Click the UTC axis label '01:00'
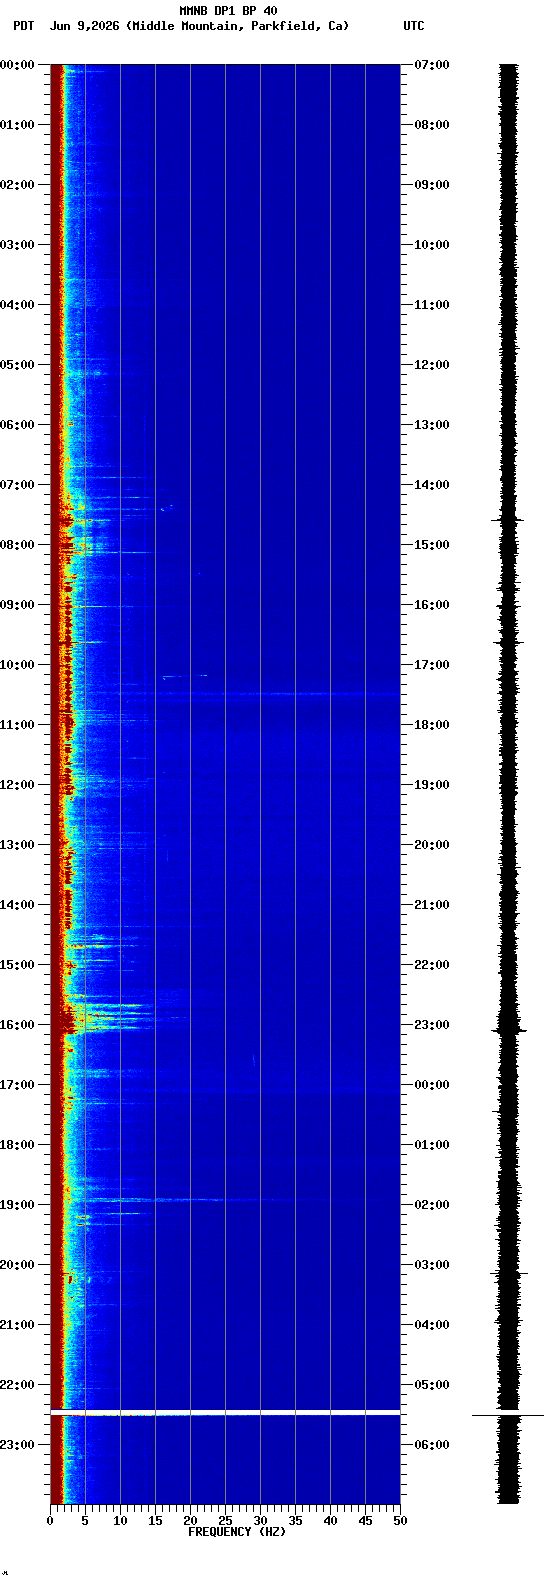This screenshot has width=552, height=1584. 432,1145
